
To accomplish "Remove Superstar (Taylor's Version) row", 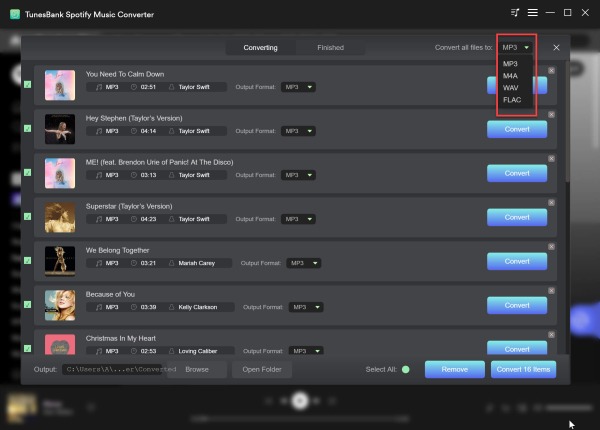I will [x=551, y=202].
